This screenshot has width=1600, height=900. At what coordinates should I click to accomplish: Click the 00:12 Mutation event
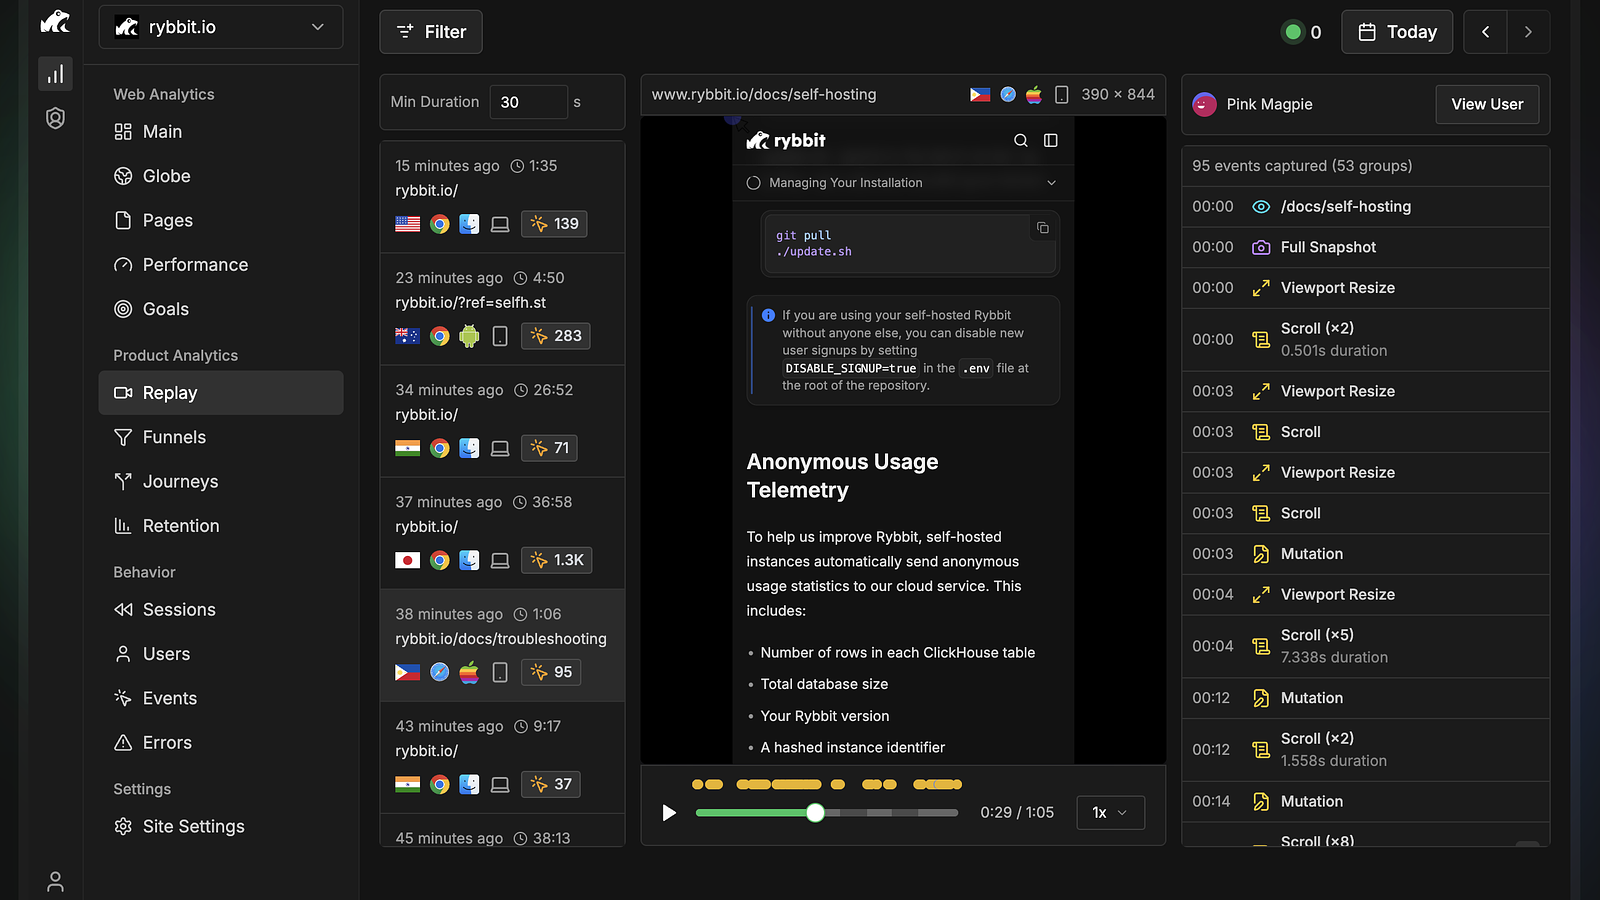1365,698
